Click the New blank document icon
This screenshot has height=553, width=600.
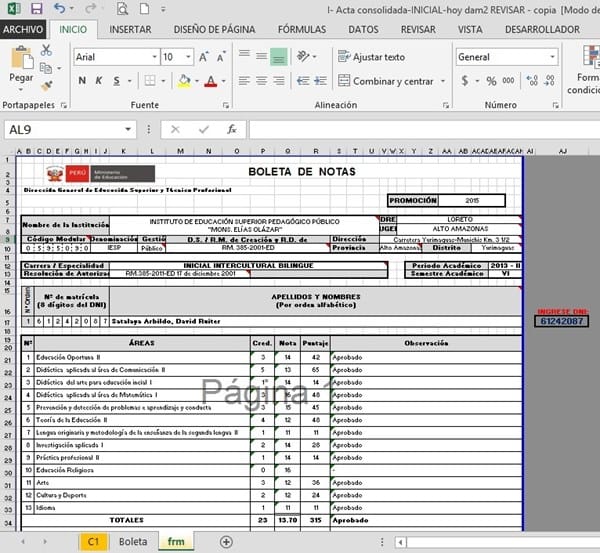(x=144, y=8)
